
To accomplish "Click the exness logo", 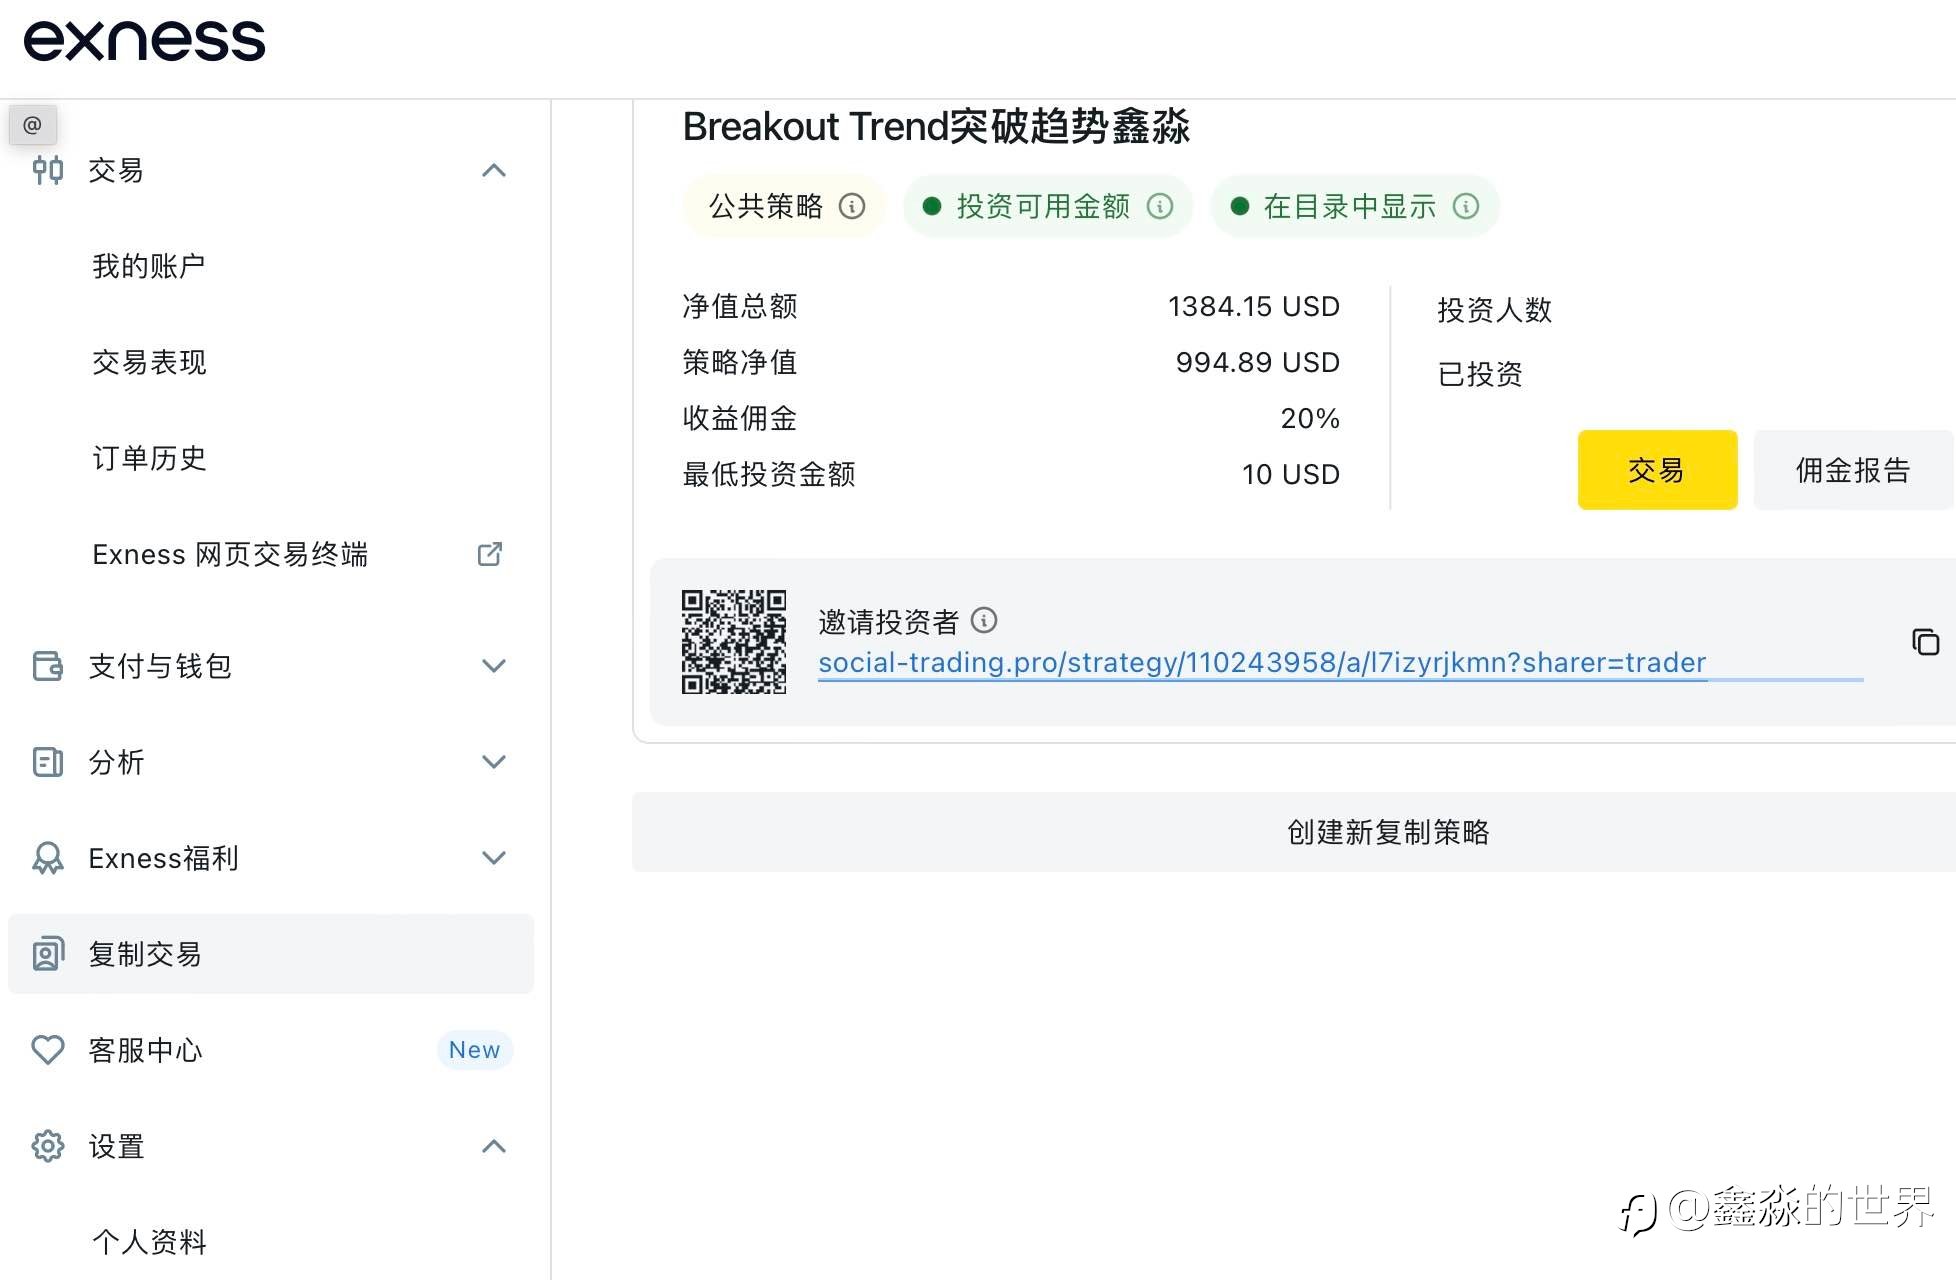I will click(145, 41).
